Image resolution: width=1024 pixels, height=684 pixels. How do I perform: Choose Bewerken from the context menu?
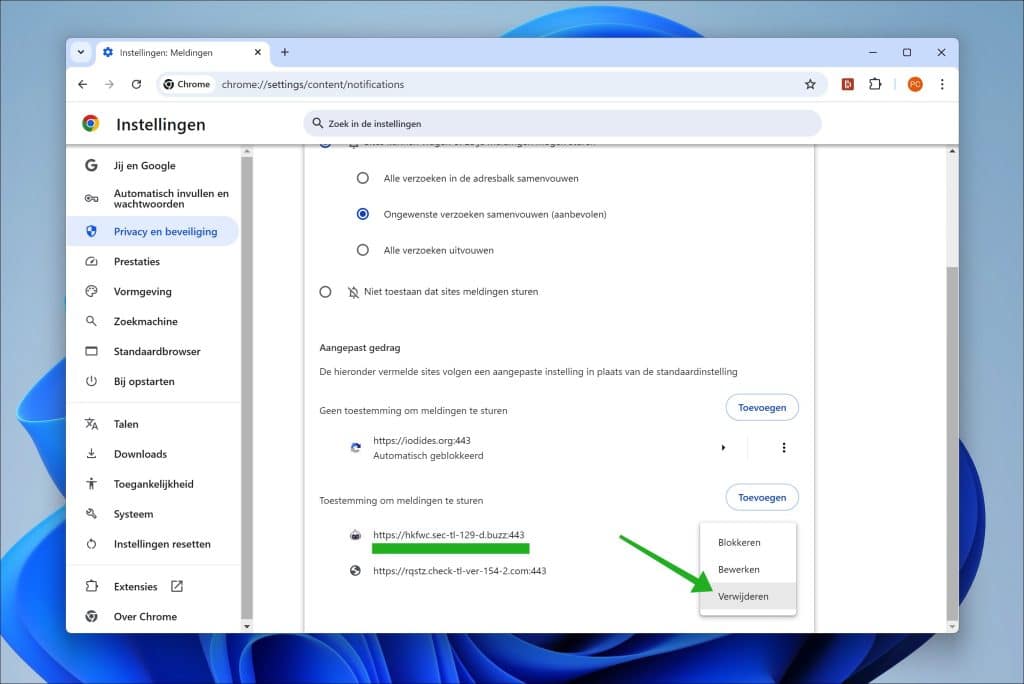(748, 569)
